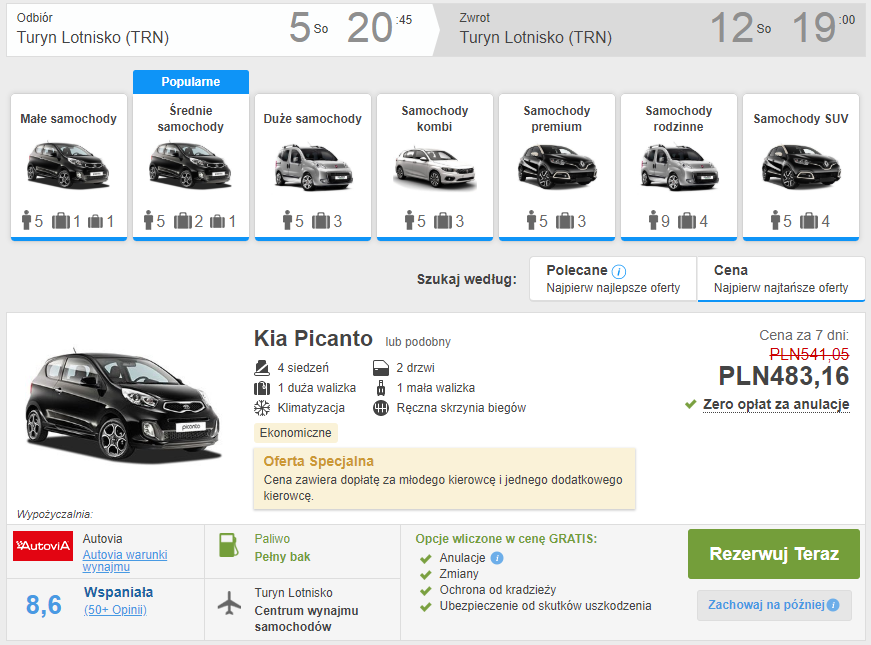Screen dimensions: 871x645
Task: Click the manual gearbox icon
Action: pyautogui.click(x=381, y=408)
